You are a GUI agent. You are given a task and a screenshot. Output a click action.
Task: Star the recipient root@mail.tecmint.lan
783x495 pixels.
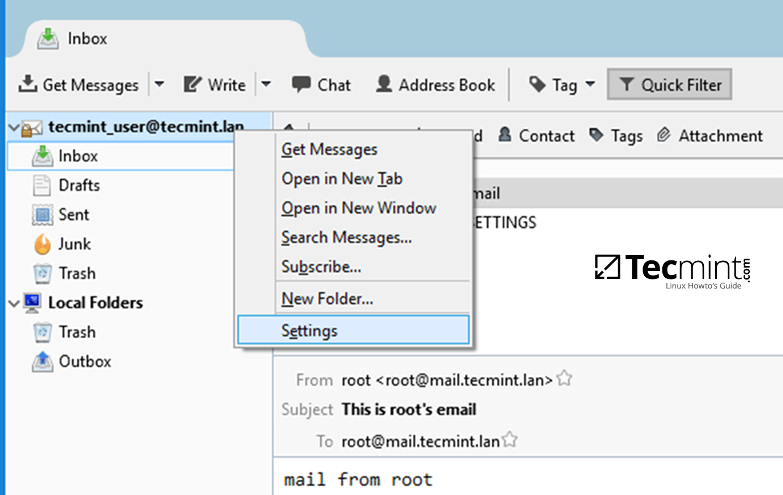tap(510, 440)
